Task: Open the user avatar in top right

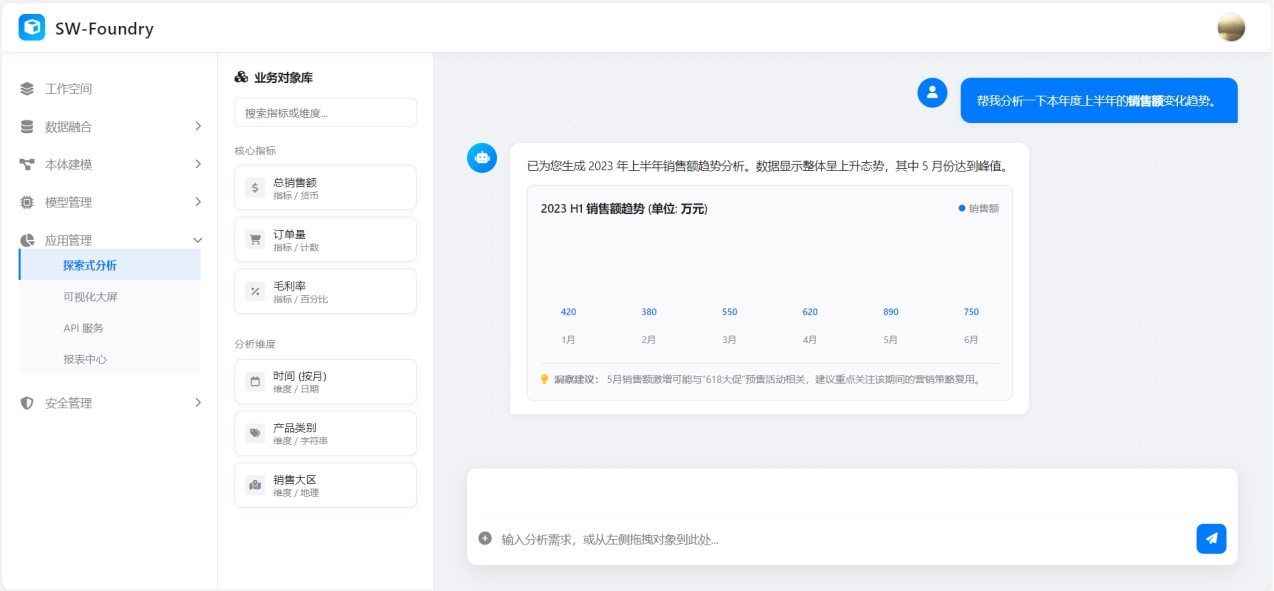Action: click(x=1231, y=28)
